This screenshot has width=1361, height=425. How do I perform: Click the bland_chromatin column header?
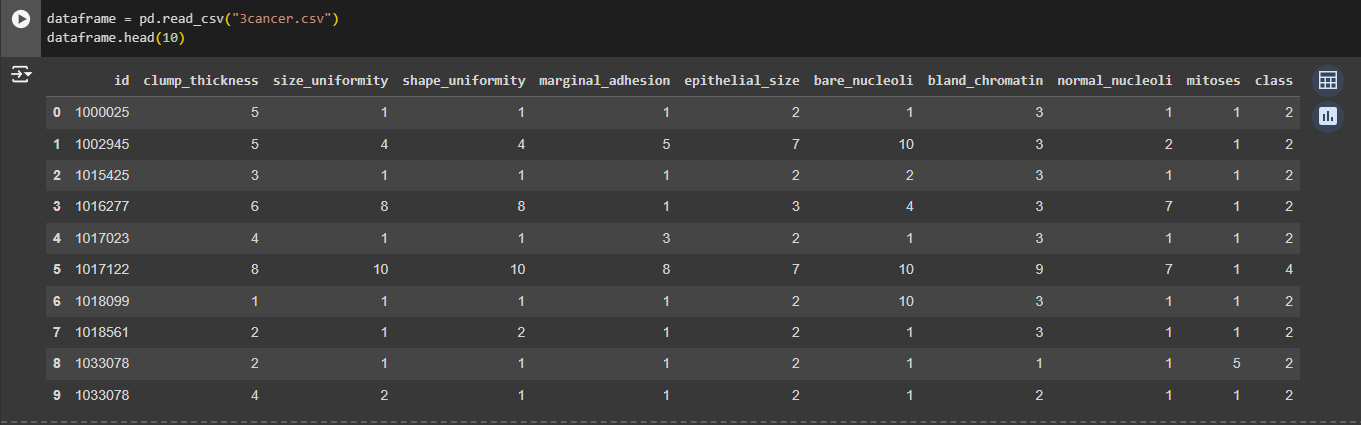[985, 81]
